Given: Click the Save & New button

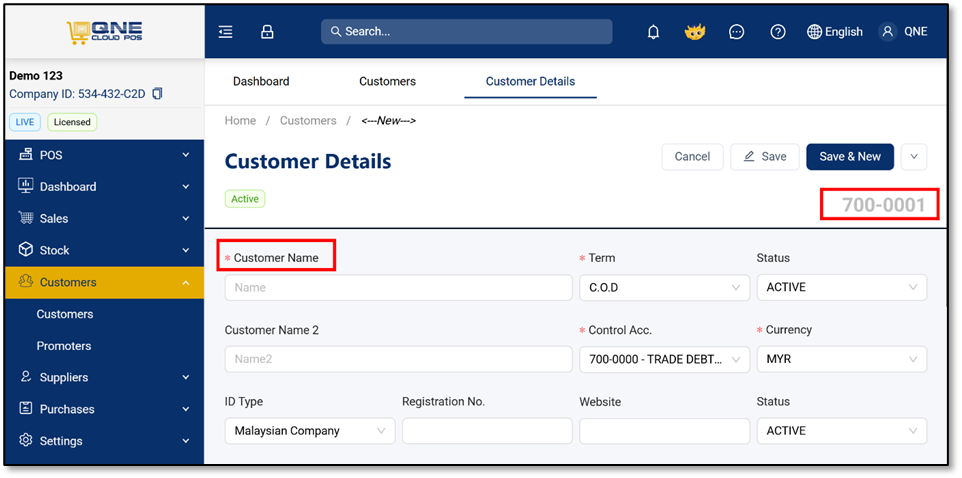Looking at the screenshot, I should 850,156.
